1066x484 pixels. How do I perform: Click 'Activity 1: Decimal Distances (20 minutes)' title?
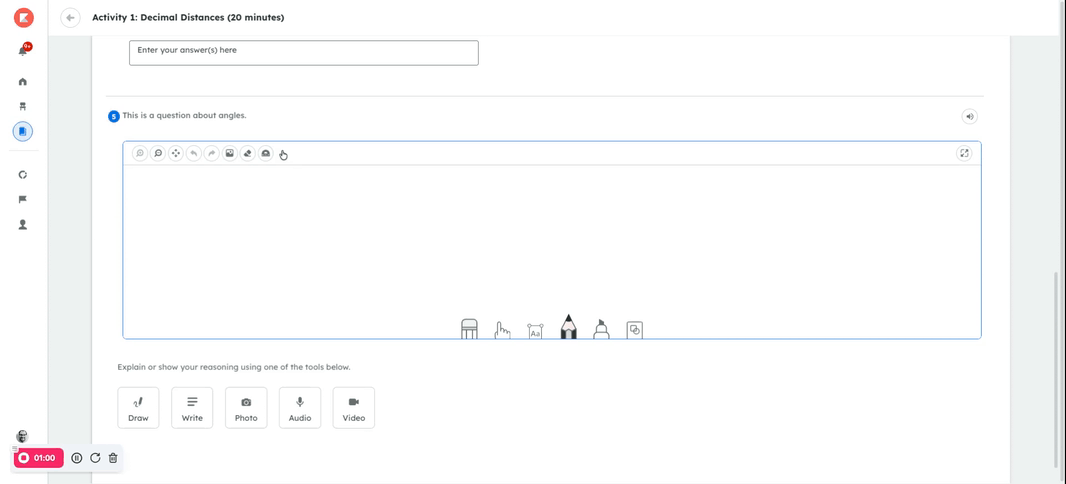[188, 18]
